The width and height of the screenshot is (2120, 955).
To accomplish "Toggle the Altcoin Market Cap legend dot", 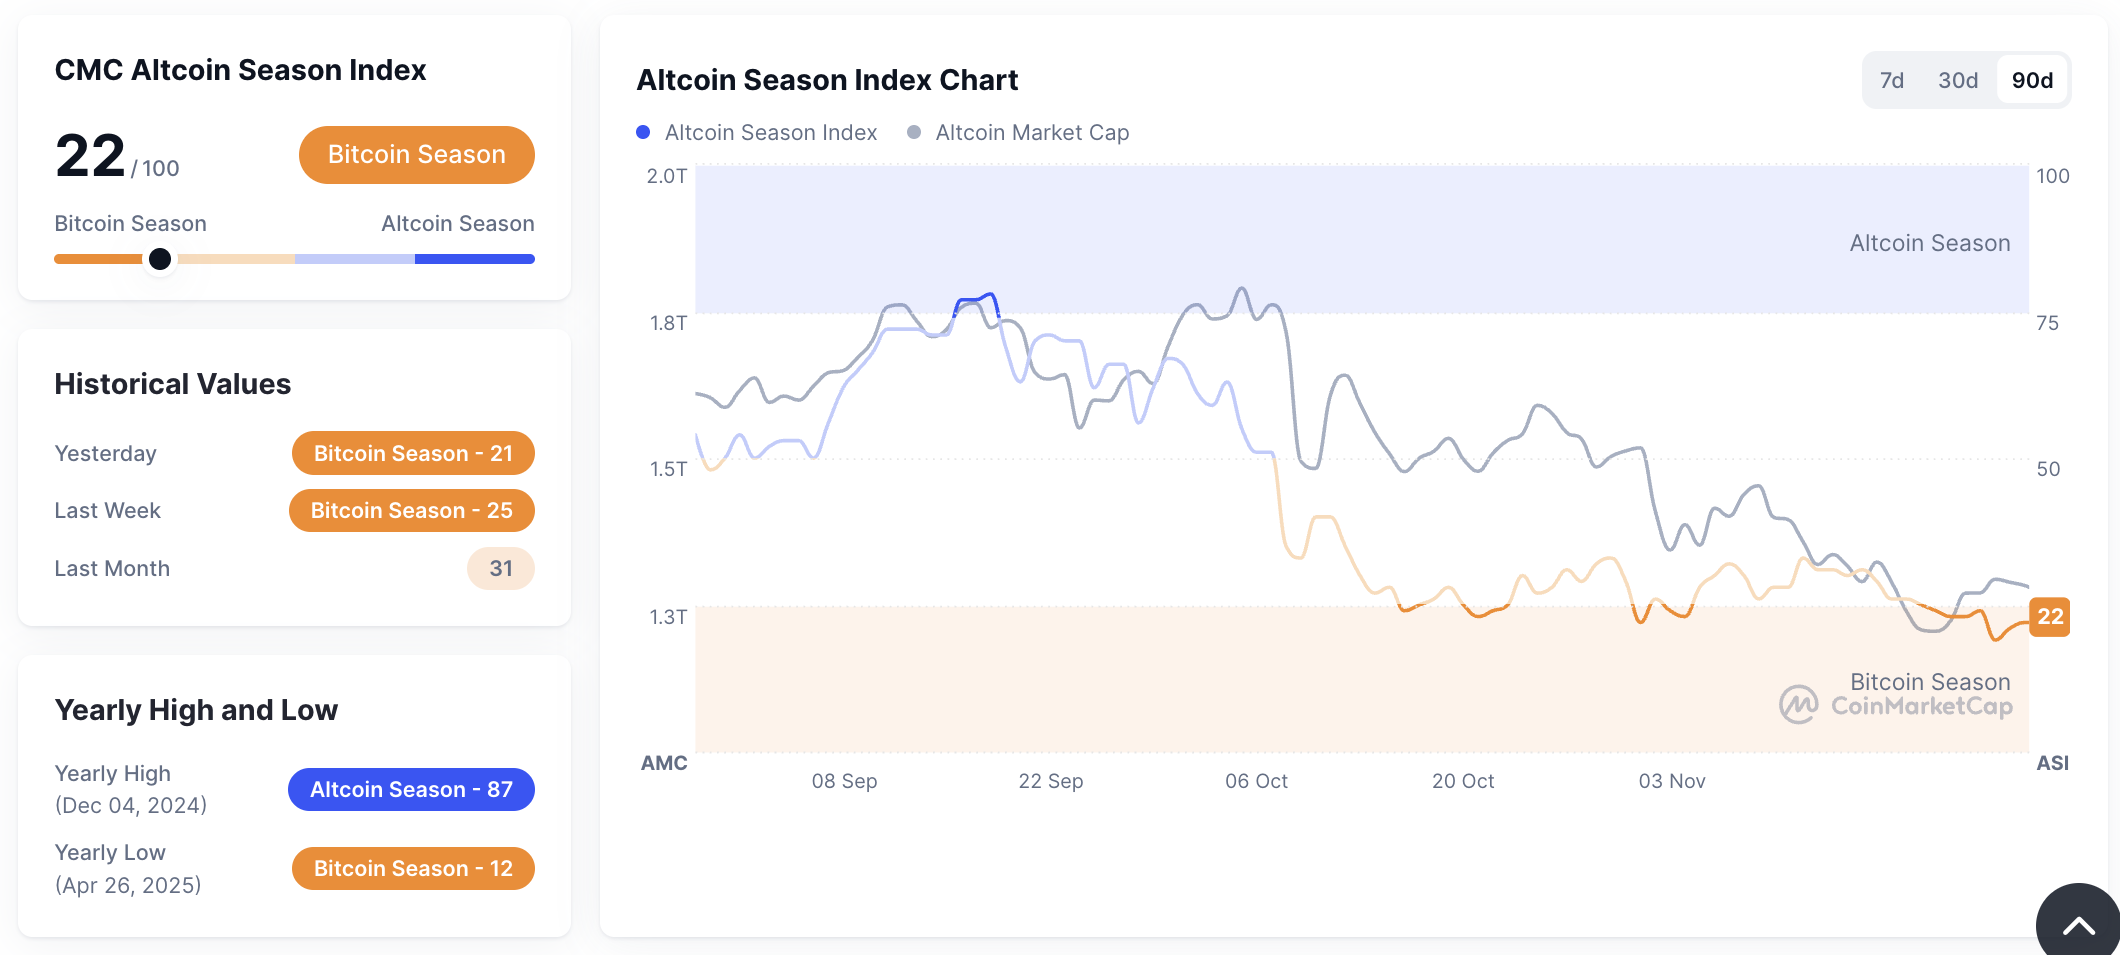I will click(913, 132).
